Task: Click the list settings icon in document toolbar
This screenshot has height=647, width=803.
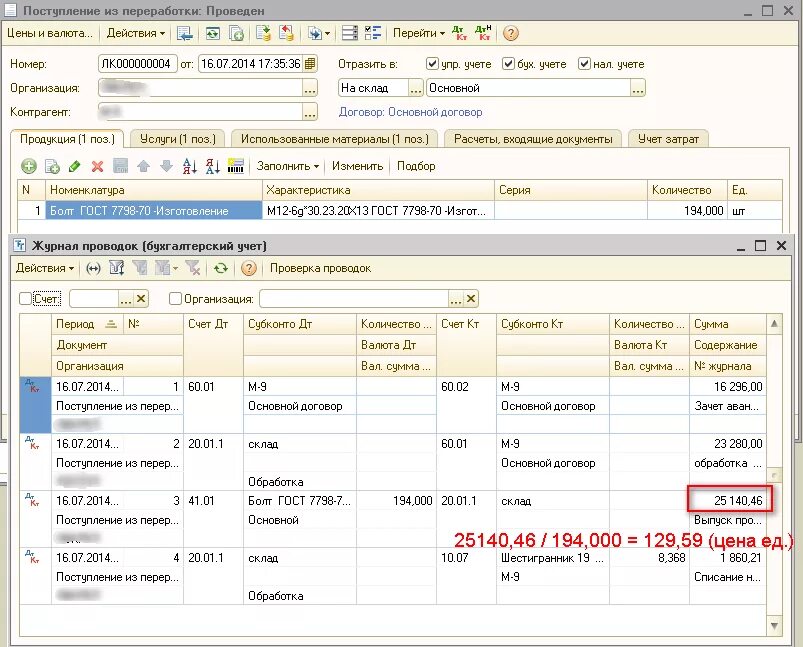Action: pos(350,33)
